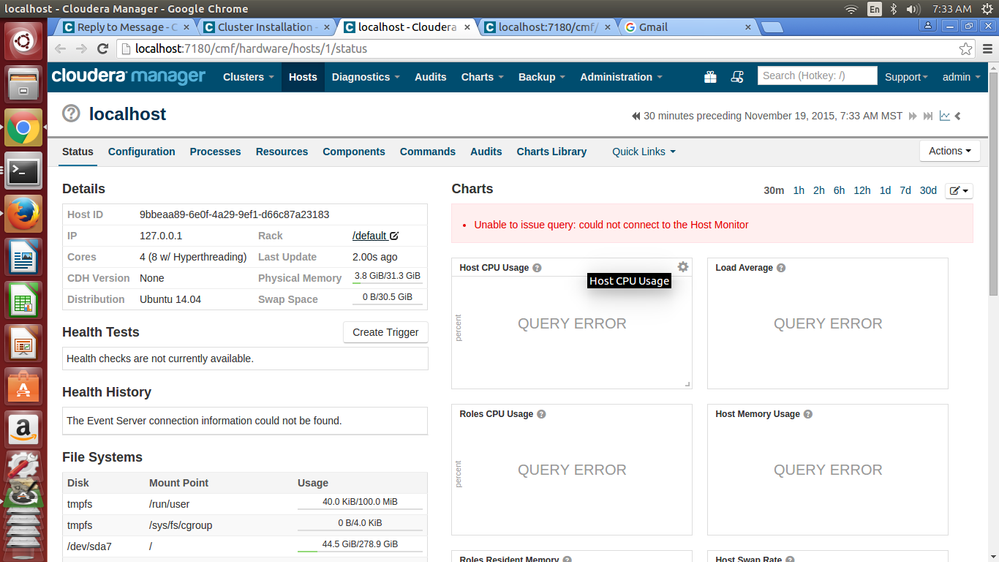Switch to the Processes tab
Screen dimensions: 999x562
215,152
